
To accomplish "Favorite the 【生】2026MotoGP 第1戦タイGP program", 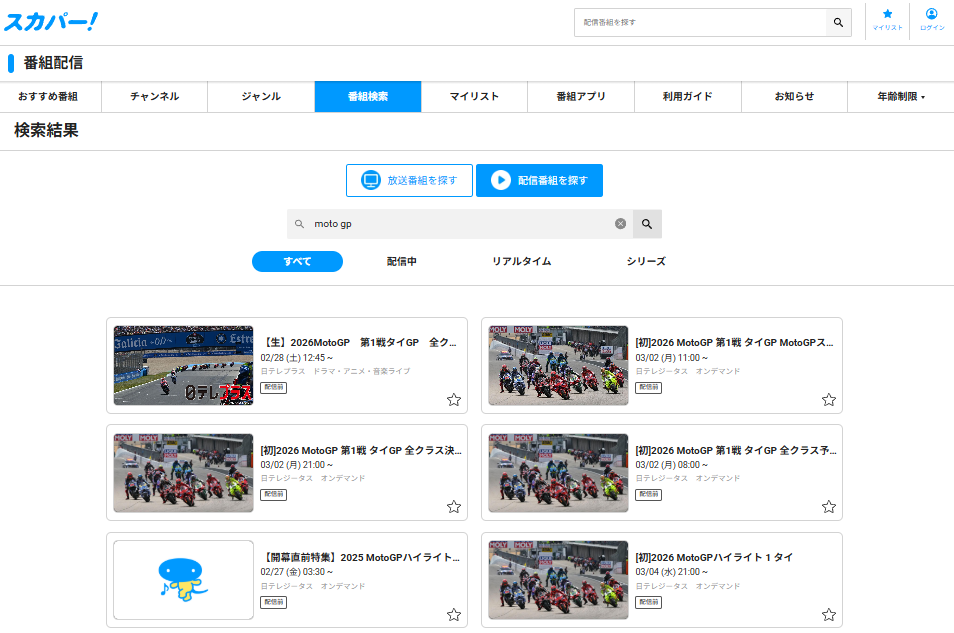I will coord(455,399).
